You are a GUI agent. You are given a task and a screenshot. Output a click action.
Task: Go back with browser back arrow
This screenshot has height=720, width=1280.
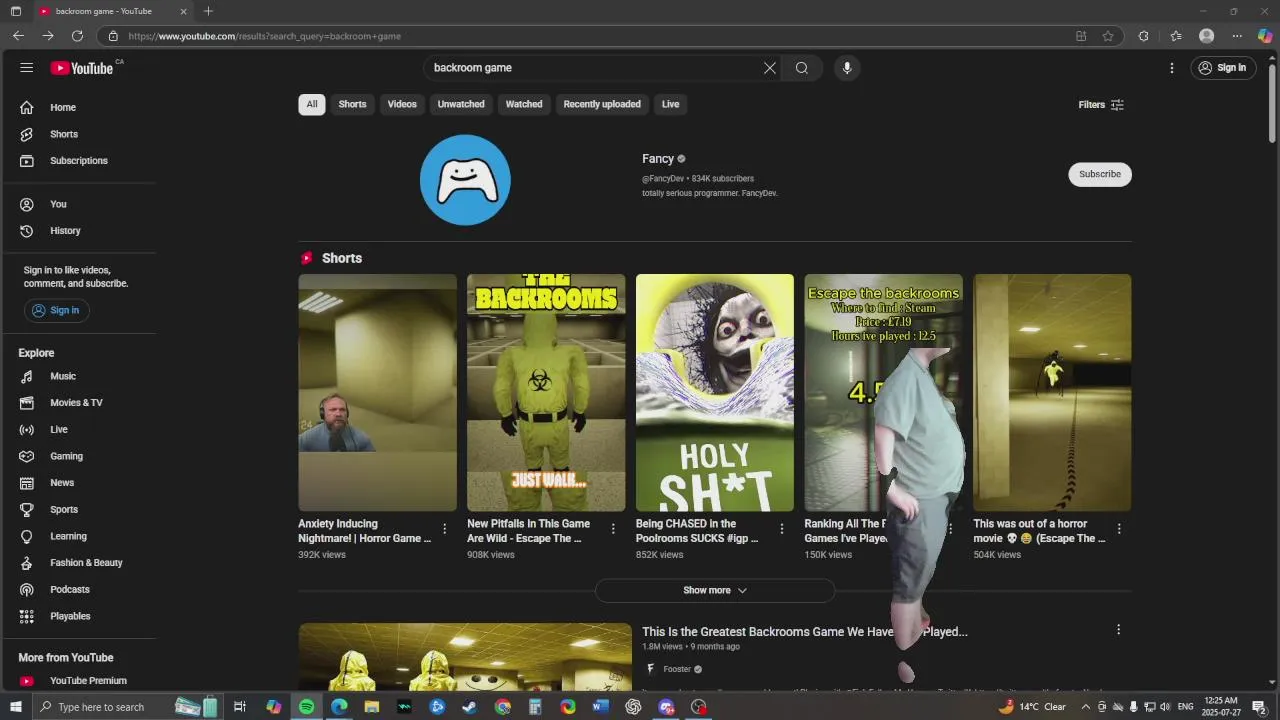[18, 36]
